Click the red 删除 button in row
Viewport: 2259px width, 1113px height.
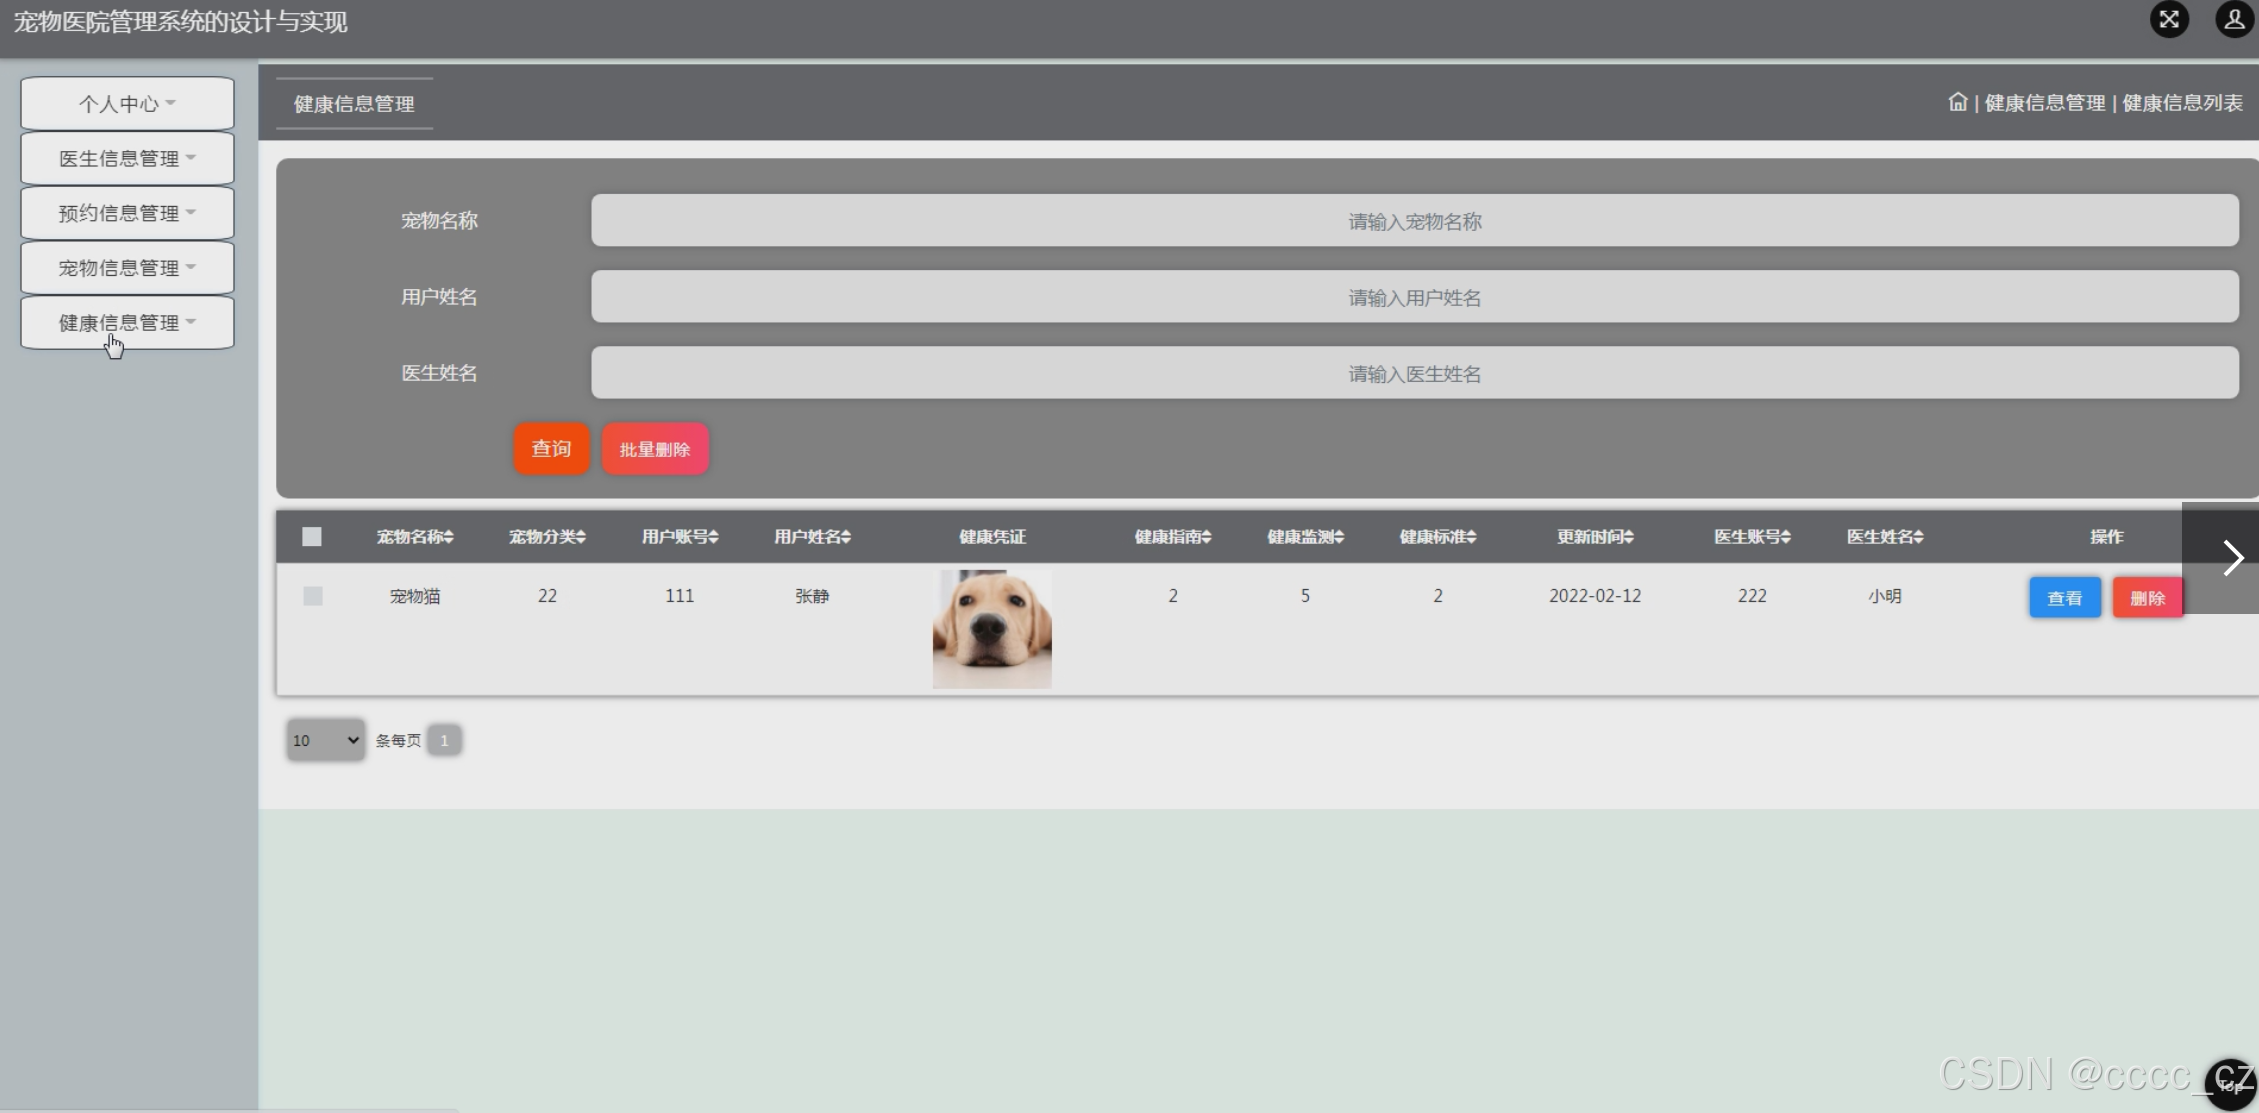[2147, 598]
